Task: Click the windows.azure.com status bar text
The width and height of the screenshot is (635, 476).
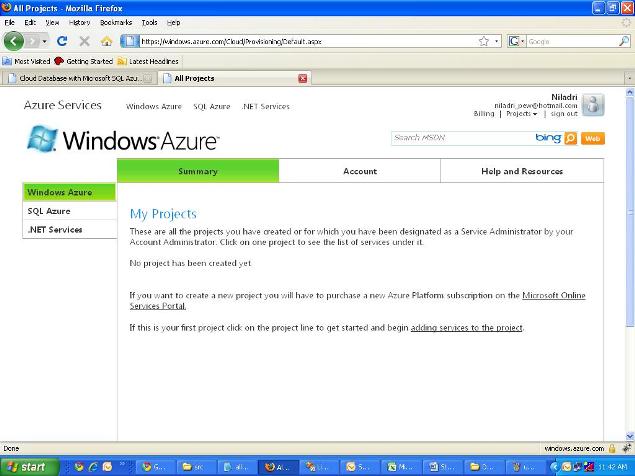Action: click(x=574, y=448)
